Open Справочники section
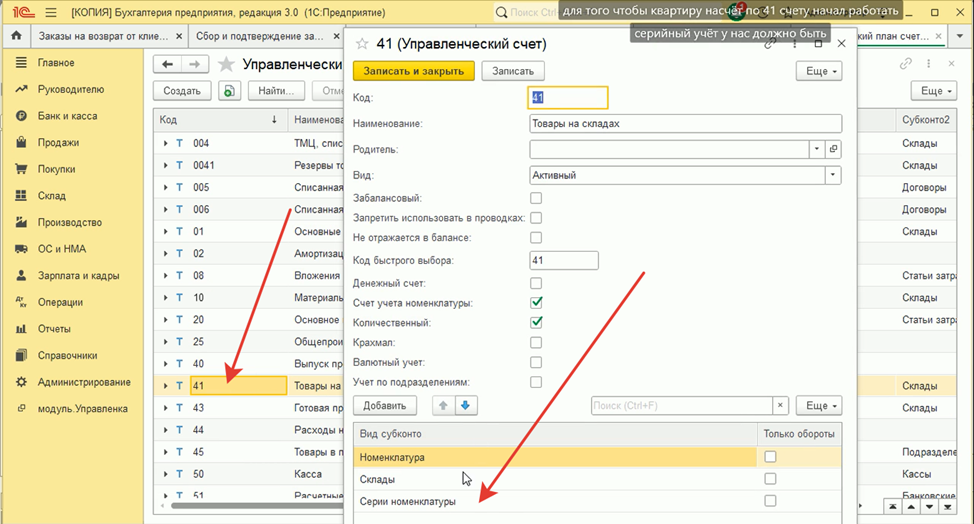This screenshot has width=974, height=524. click(x=68, y=356)
